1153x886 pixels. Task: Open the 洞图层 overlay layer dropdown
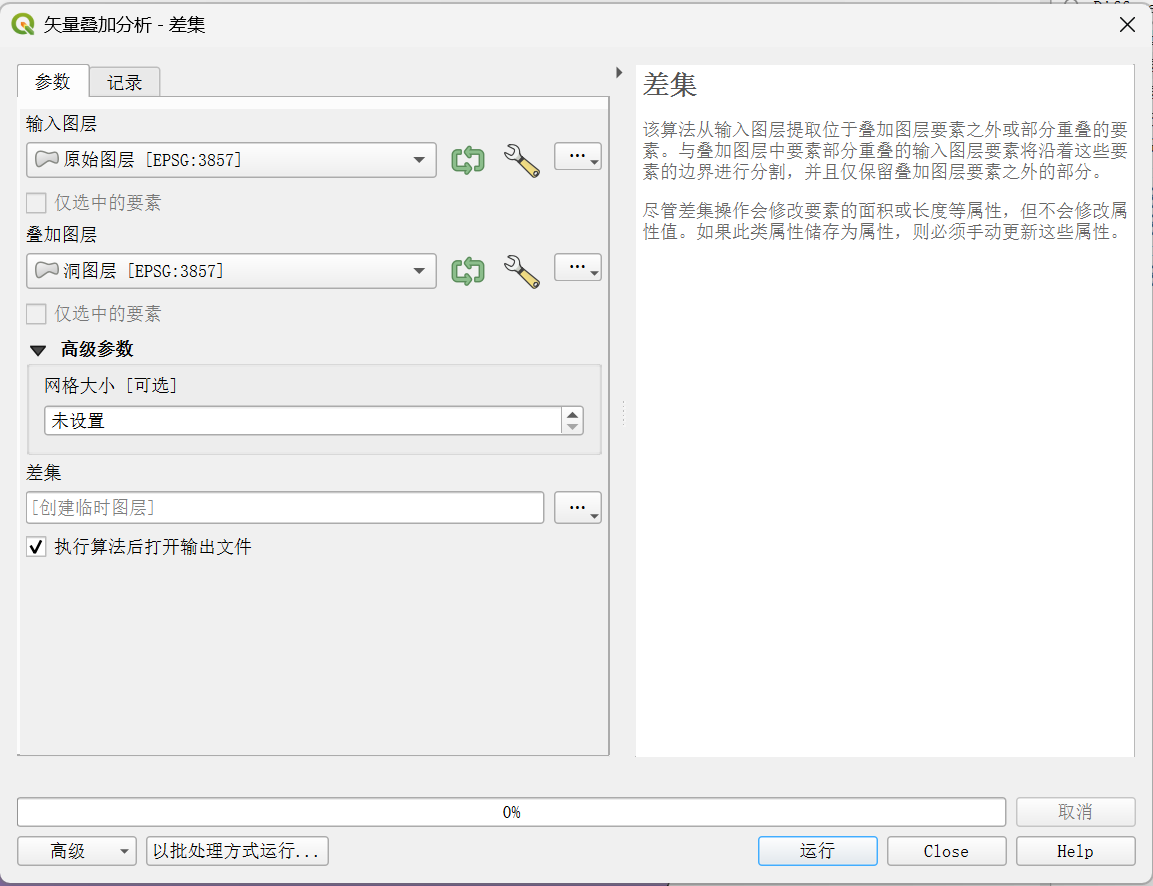[232, 271]
